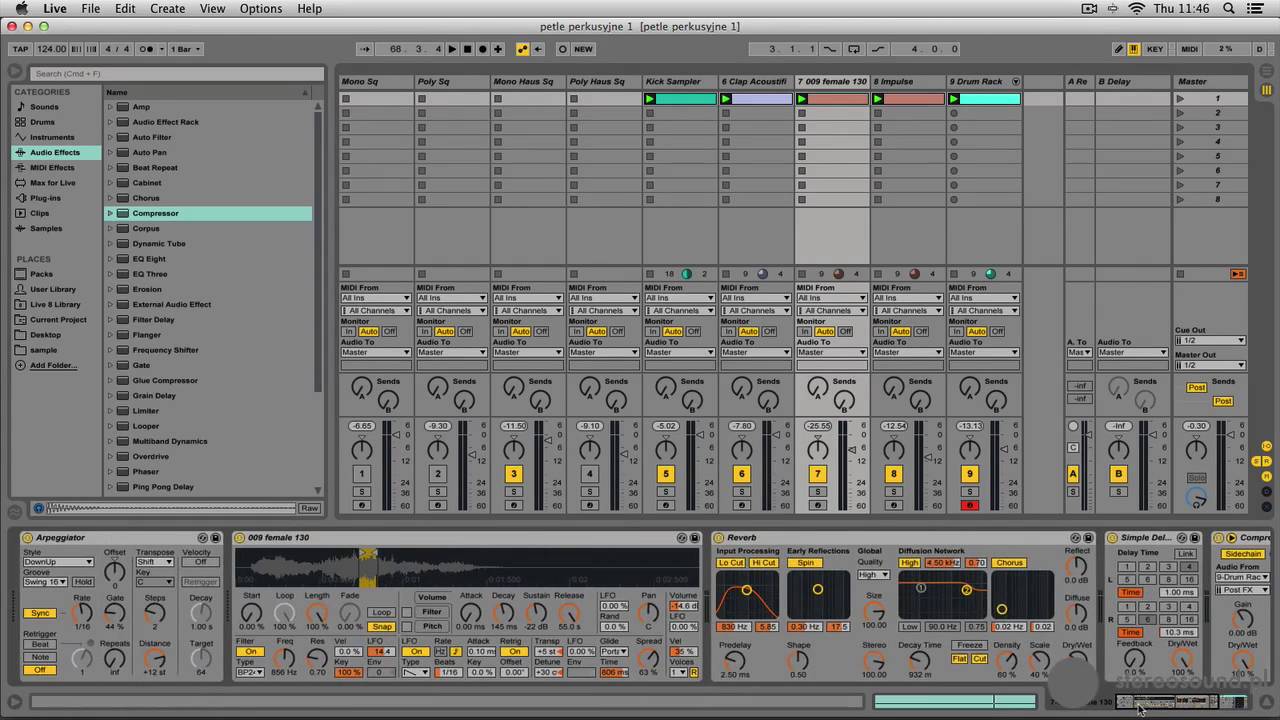1280x720 pixels.
Task: Toggle the browser preview headphone button
Action: pyautogui.click(x=39, y=508)
